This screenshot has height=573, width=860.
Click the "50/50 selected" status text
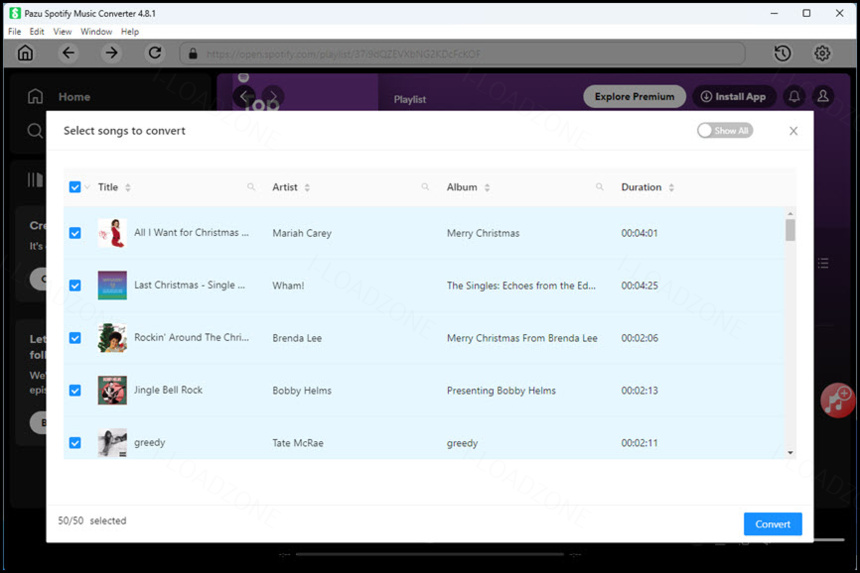[92, 521]
